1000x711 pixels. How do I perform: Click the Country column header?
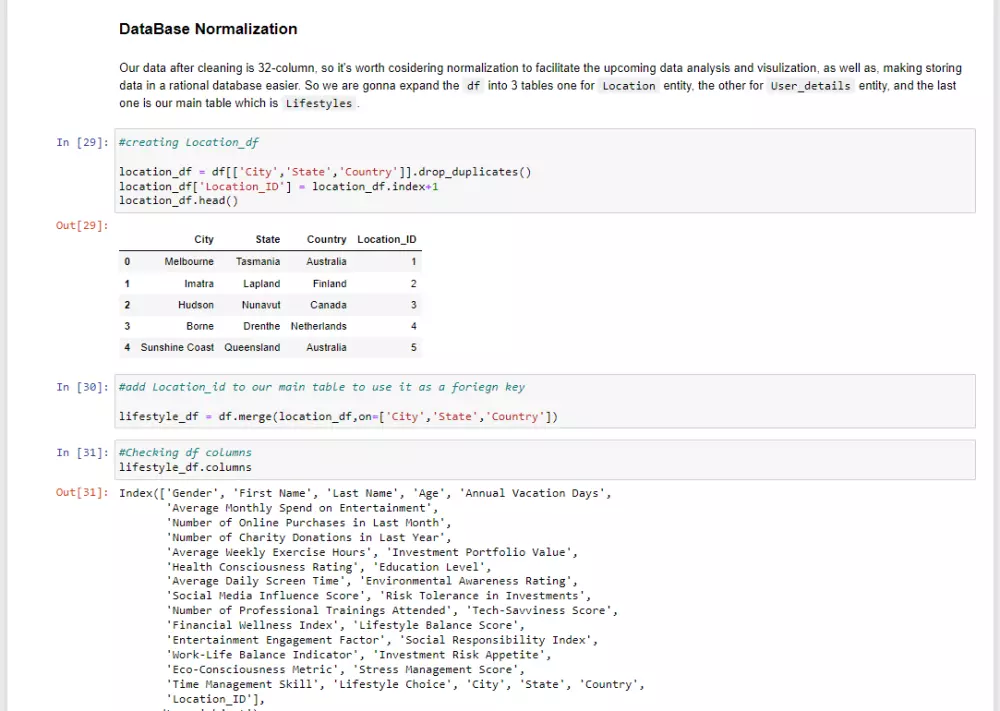point(326,240)
